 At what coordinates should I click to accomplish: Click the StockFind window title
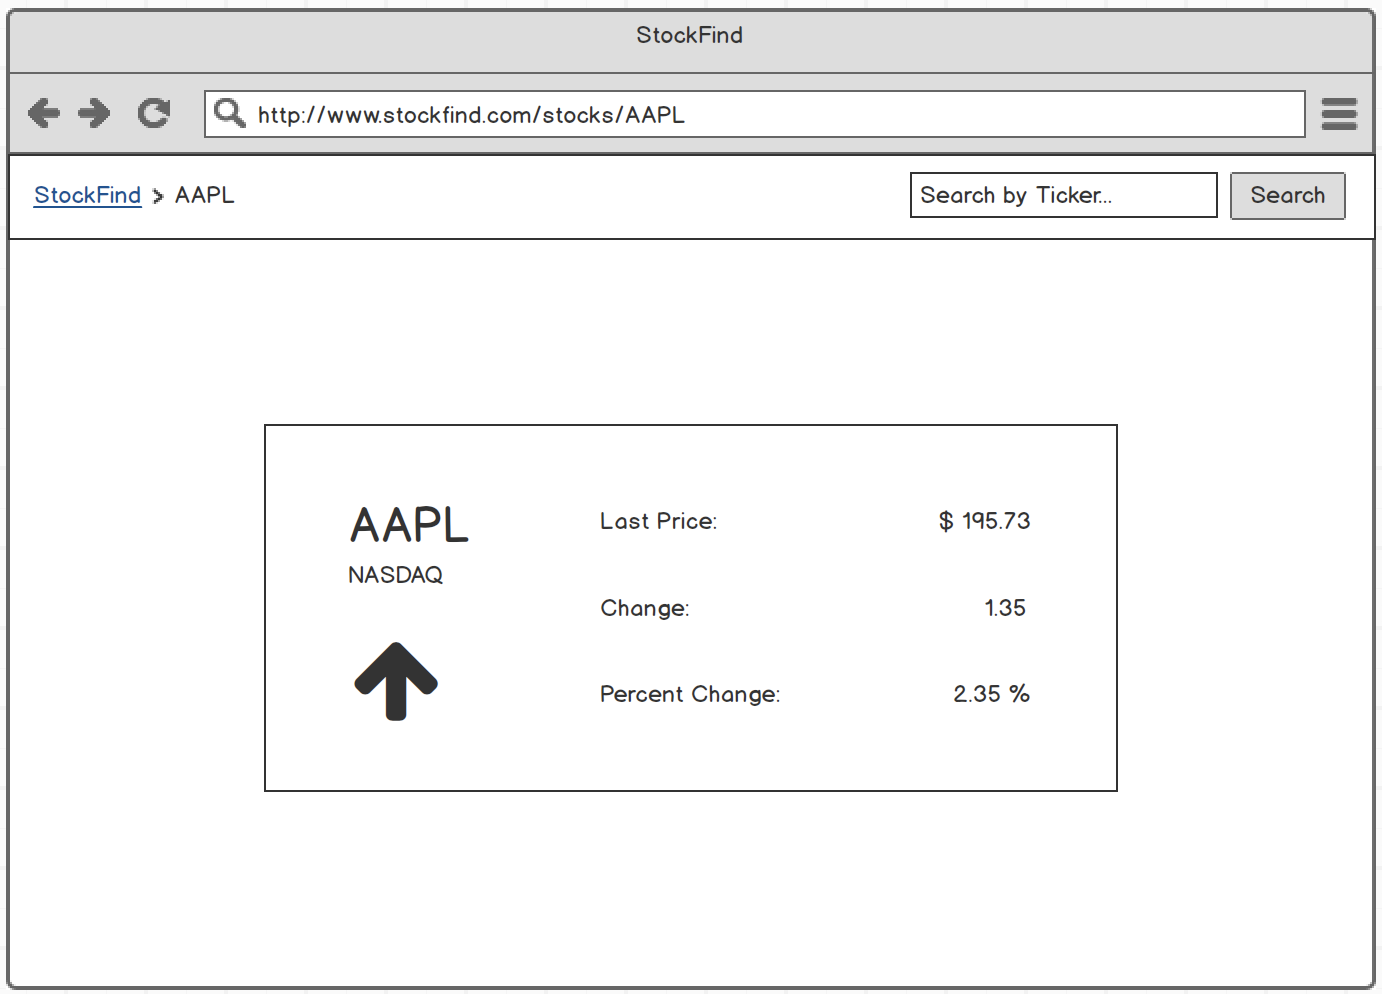(x=690, y=35)
